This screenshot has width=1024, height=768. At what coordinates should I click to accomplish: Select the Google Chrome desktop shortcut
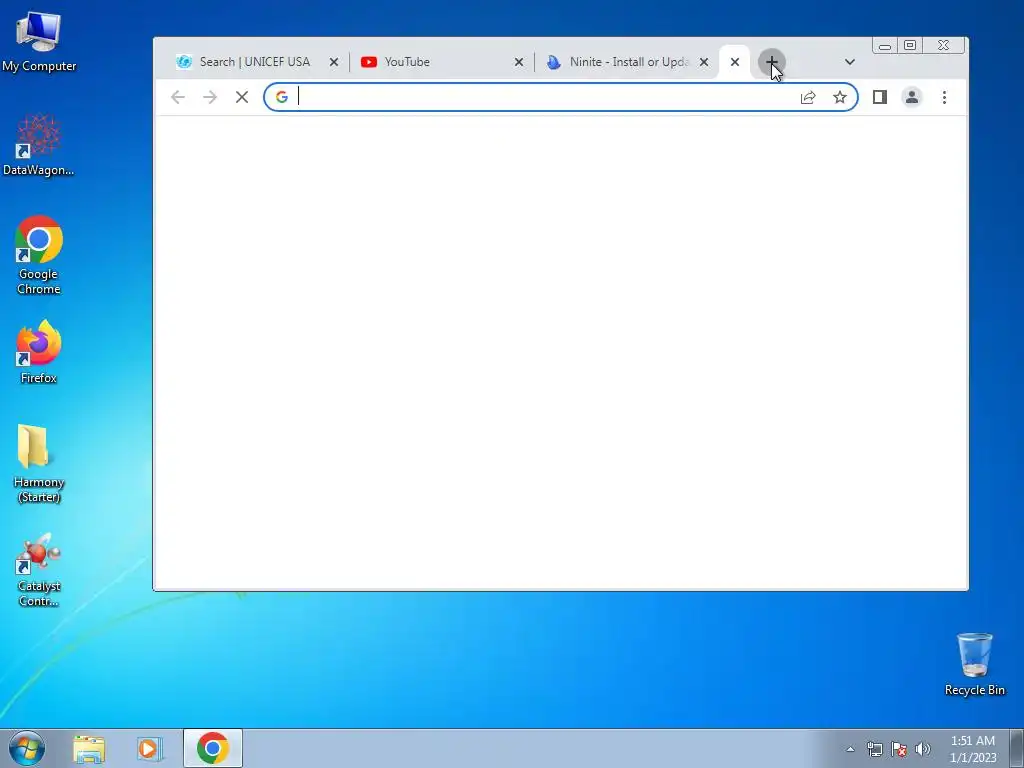[x=39, y=255]
